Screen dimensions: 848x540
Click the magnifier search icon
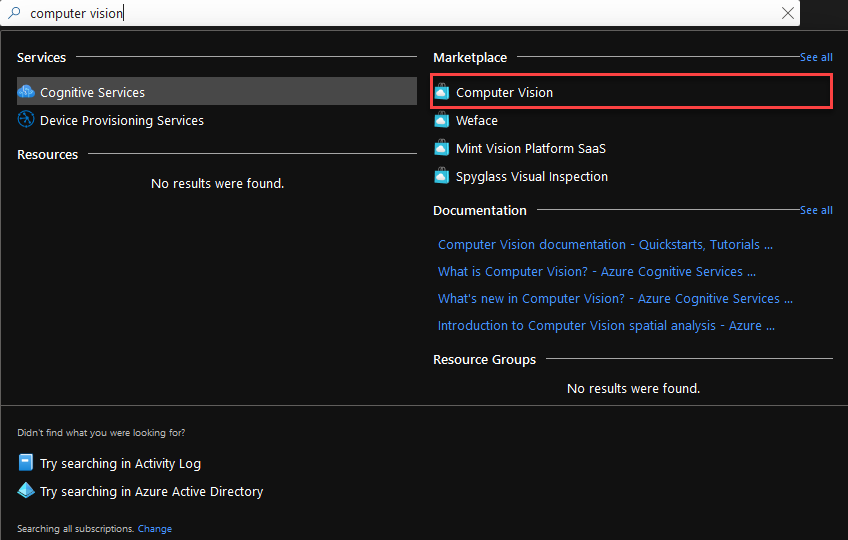click(x=13, y=13)
